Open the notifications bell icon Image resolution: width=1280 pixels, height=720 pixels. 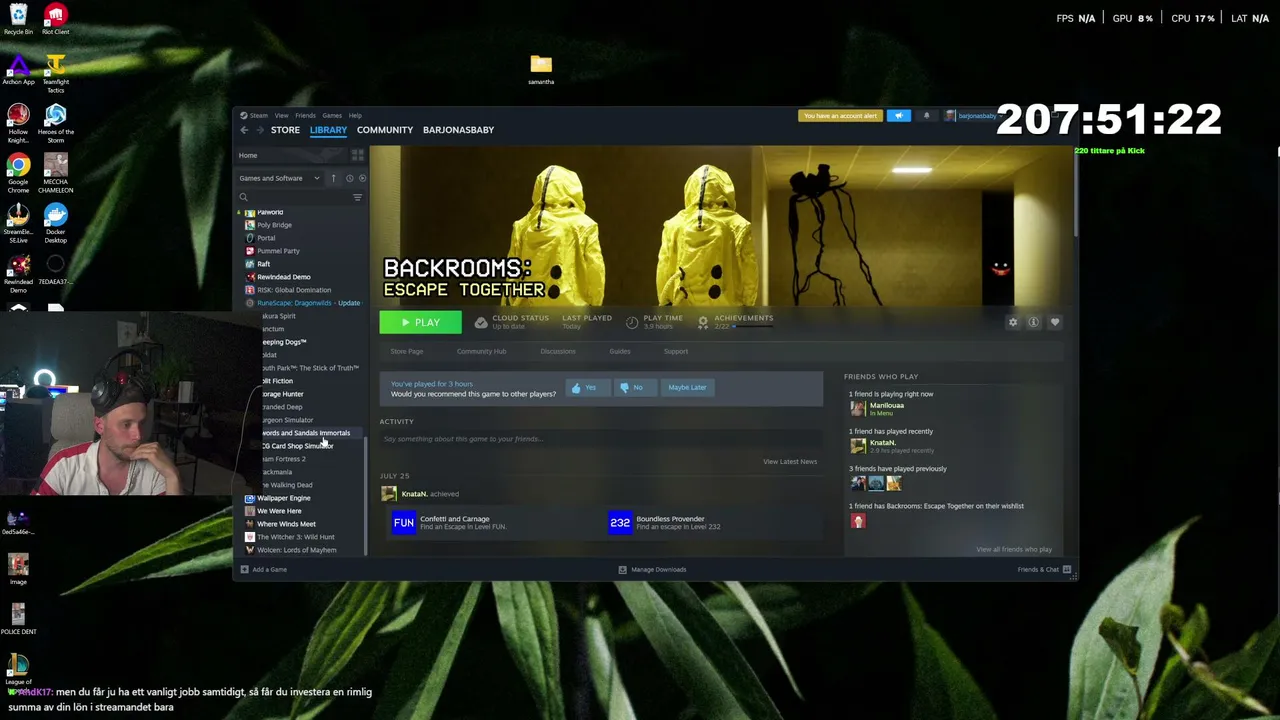(926, 116)
